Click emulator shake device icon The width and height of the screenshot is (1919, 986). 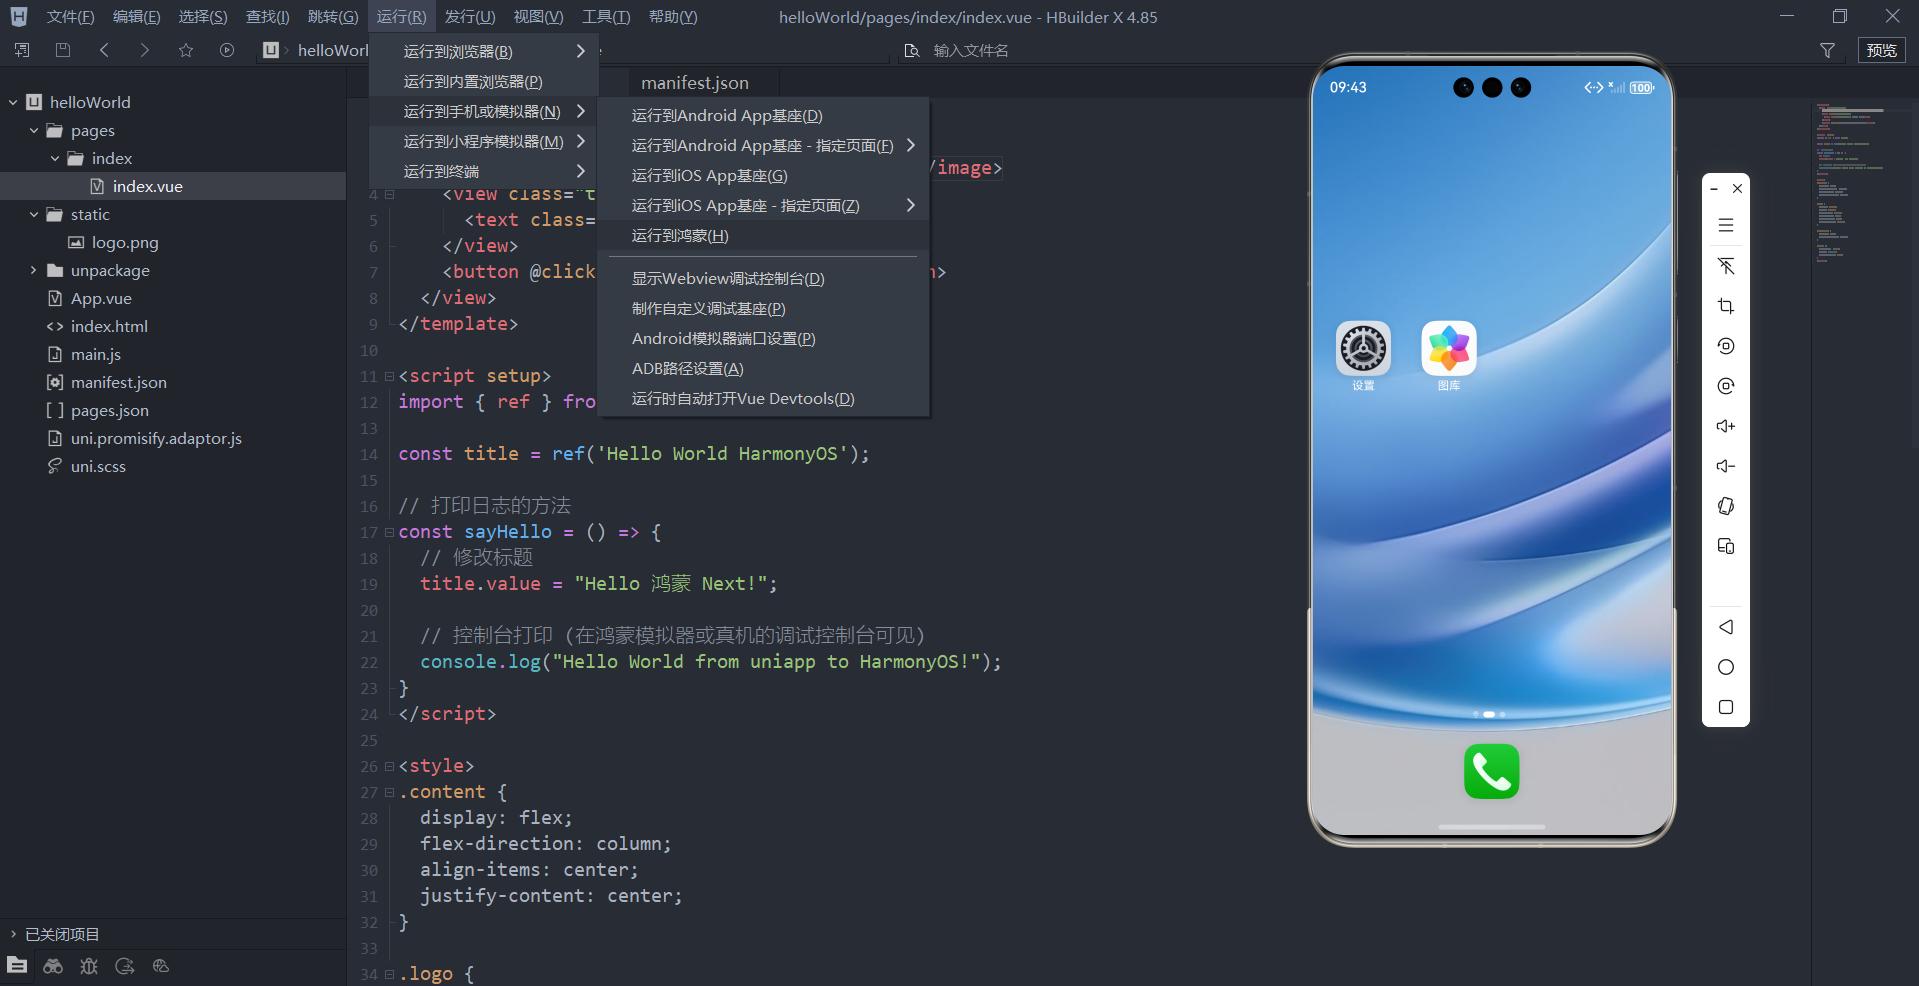[1726, 506]
